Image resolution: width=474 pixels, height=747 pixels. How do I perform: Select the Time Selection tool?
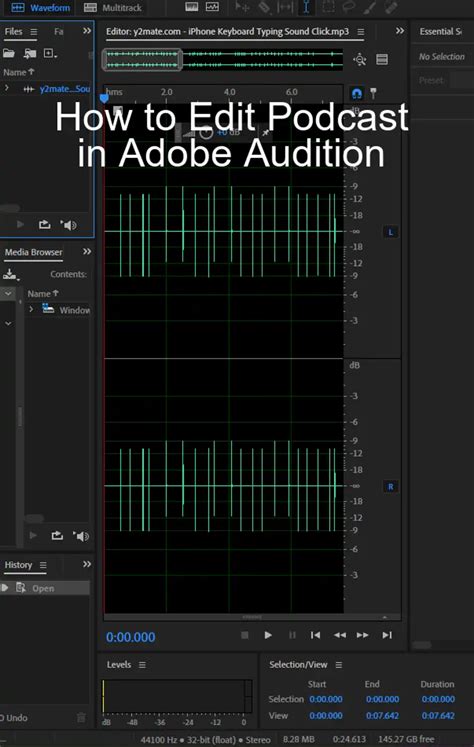306,7
